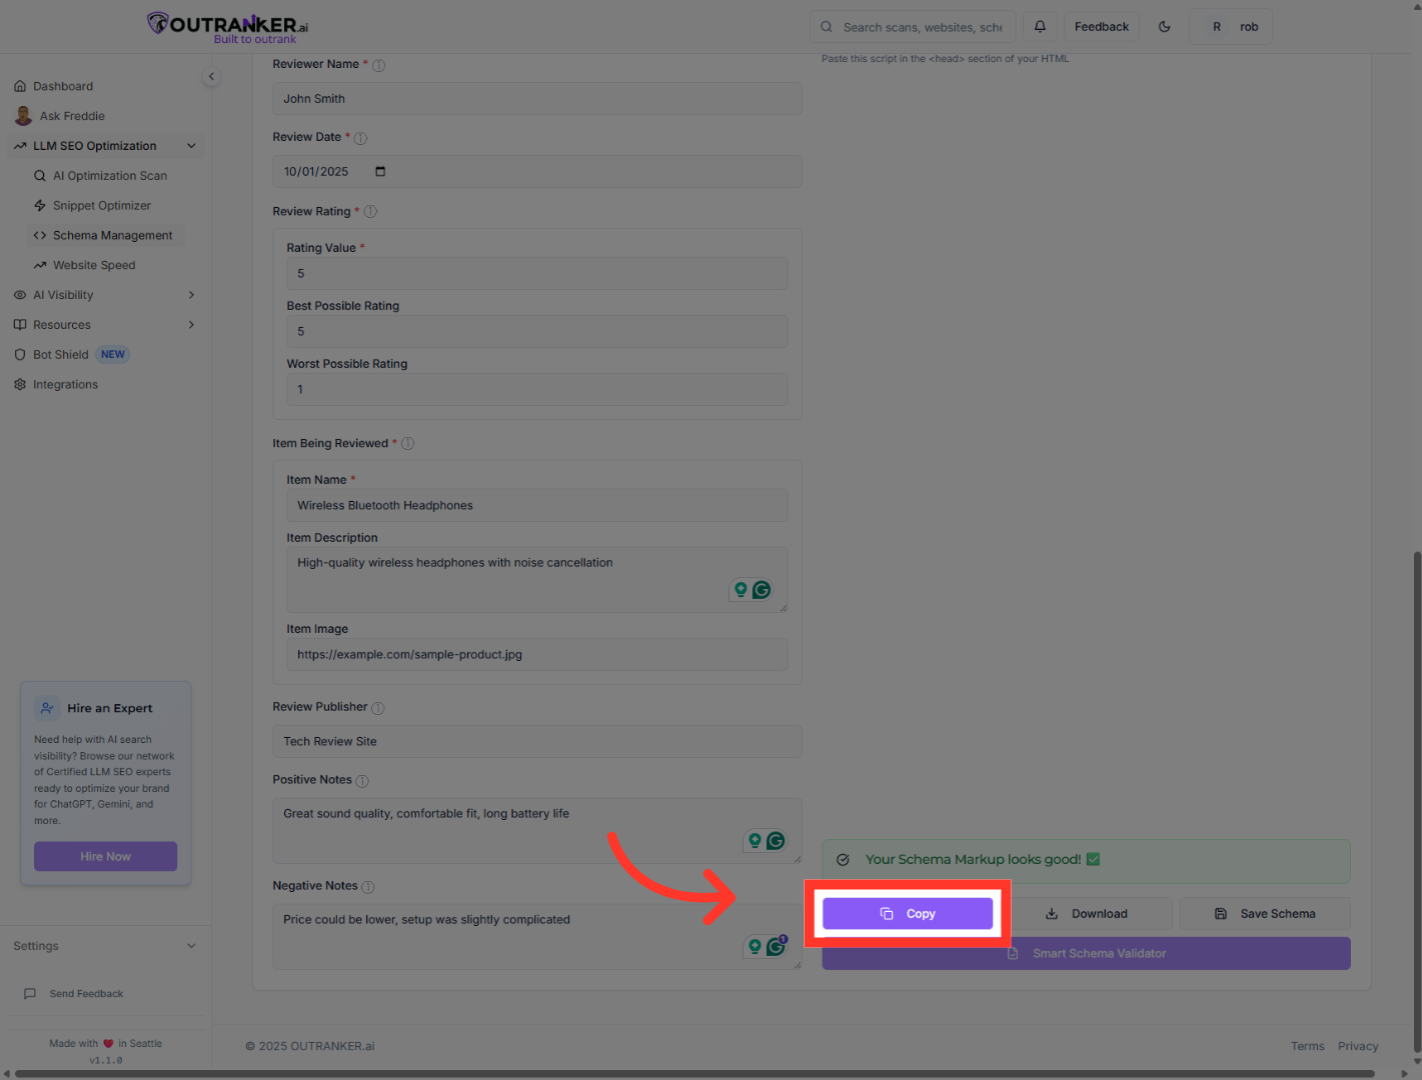
Task: Expand the Settings dropdown in sidebar
Action: pyautogui.click(x=191, y=946)
